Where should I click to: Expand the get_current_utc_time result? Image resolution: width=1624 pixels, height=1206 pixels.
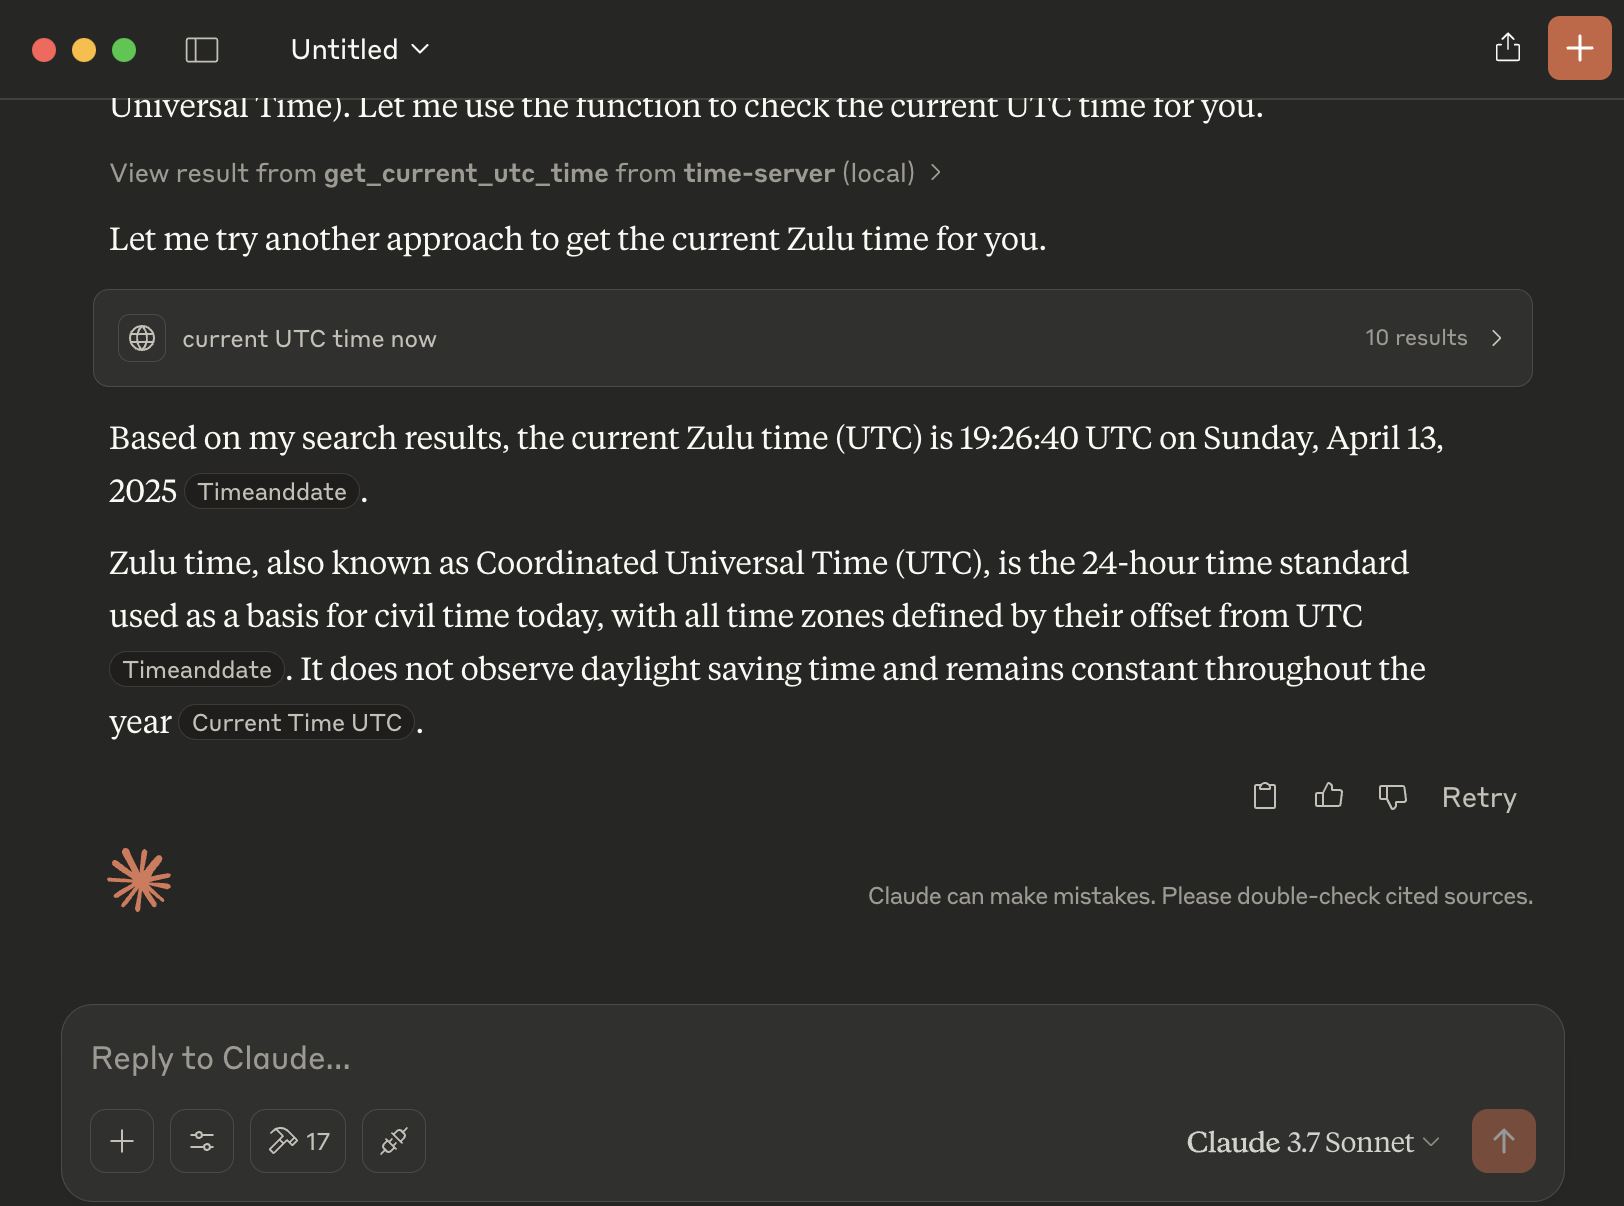coord(526,173)
